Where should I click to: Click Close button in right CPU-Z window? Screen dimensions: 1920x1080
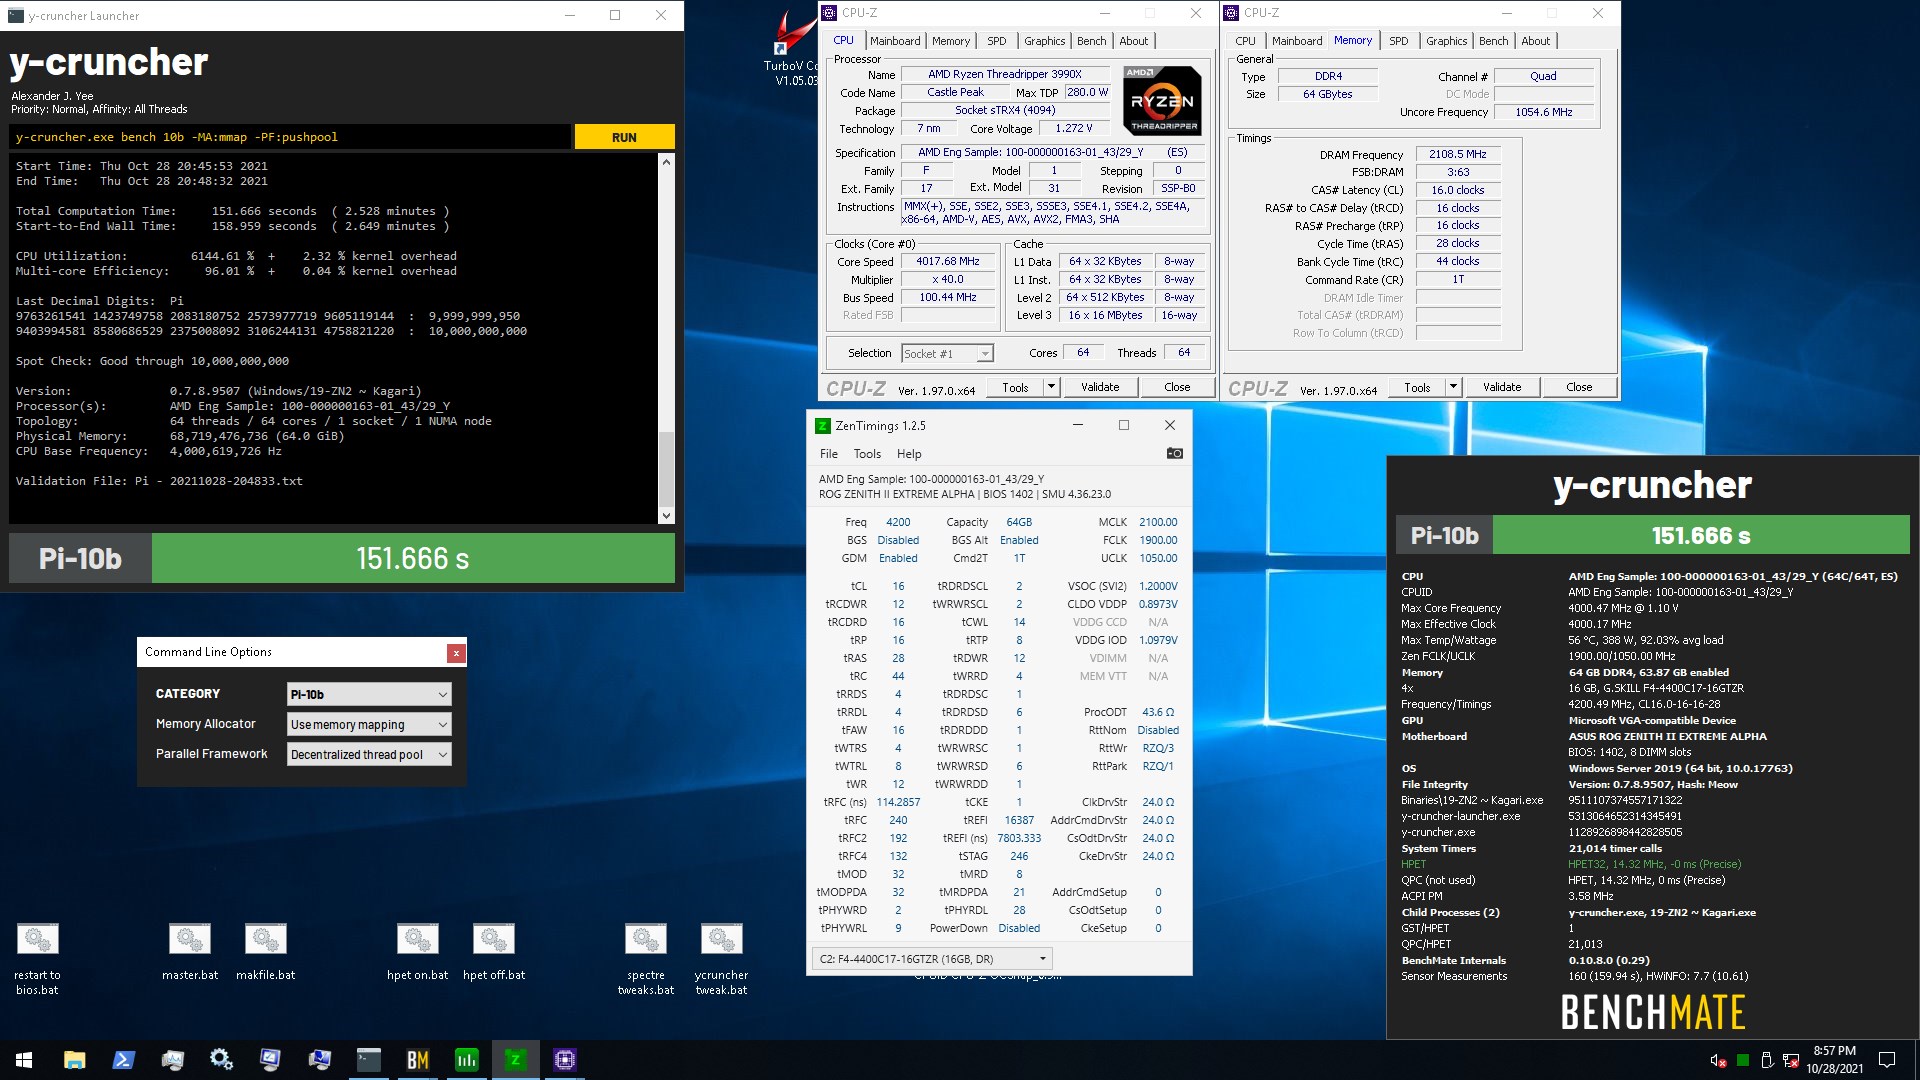[x=1579, y=387]
